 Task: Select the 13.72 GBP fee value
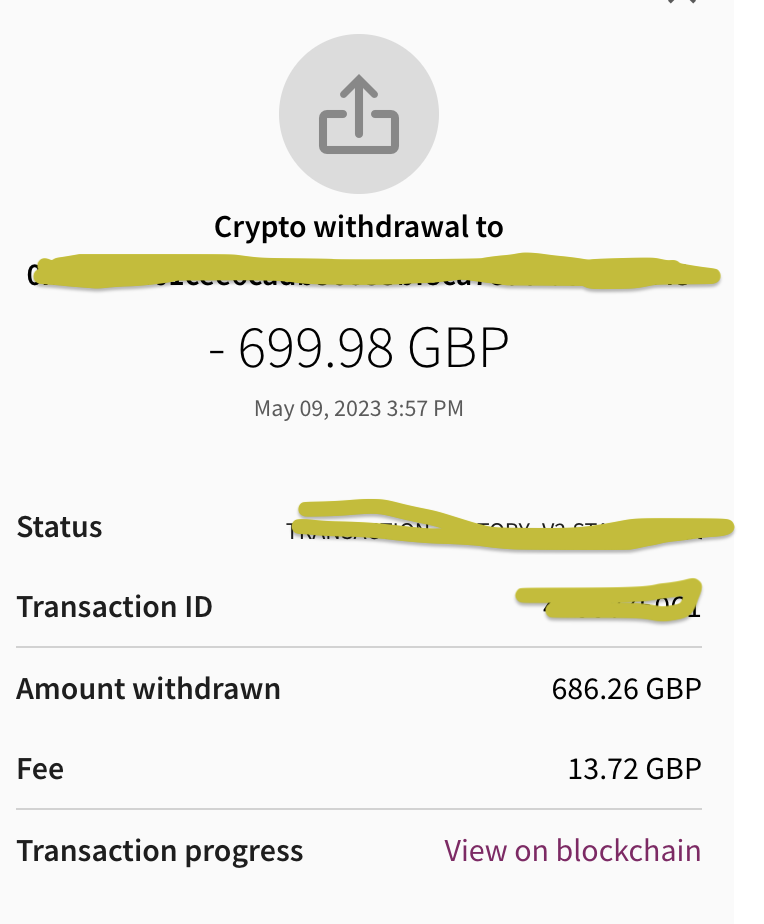[634, 769]
